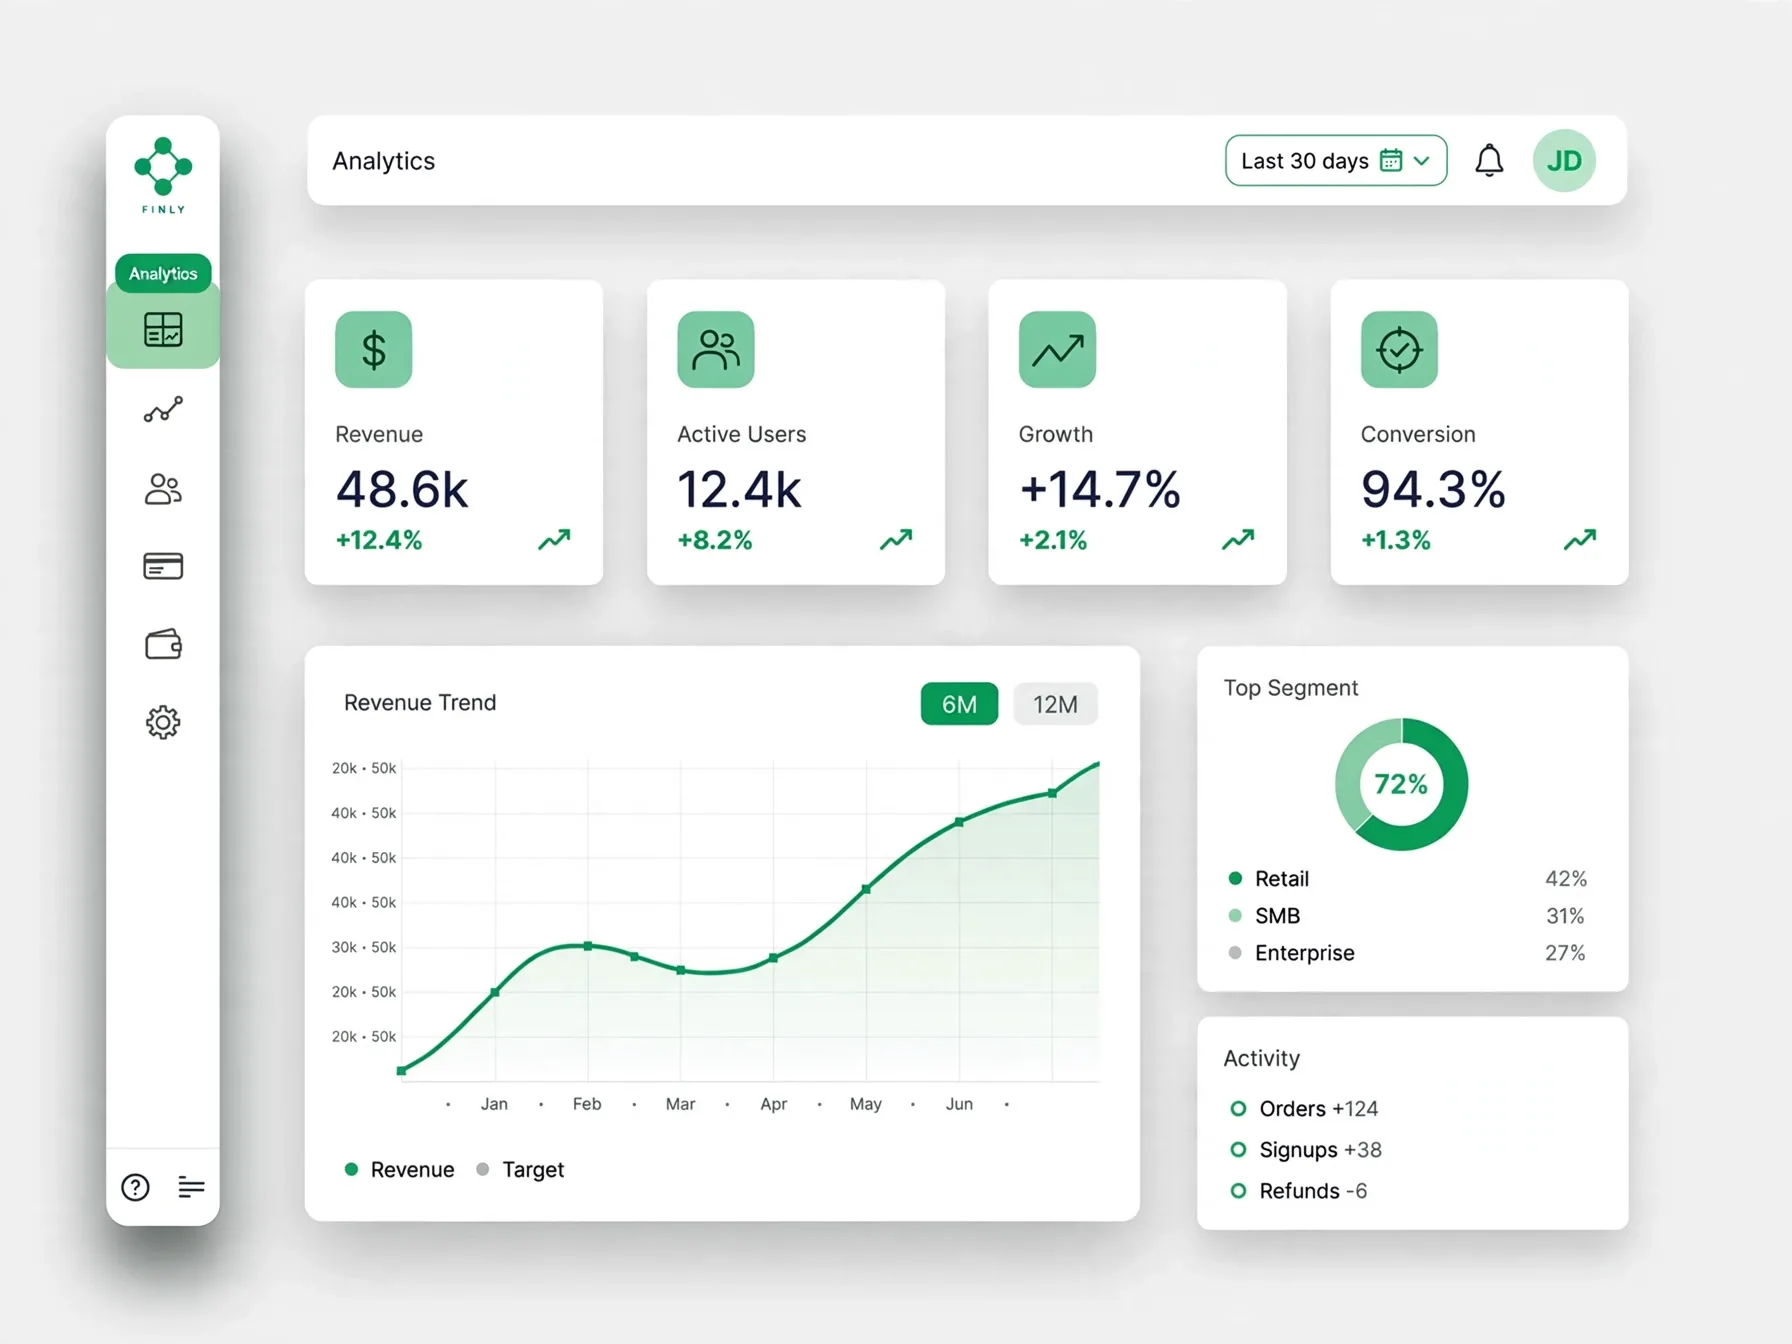Screen dimensions: 1792x1344
Task: Click the green Retail legend dot
Action: pyautogui.click(x=1235, y=878)
